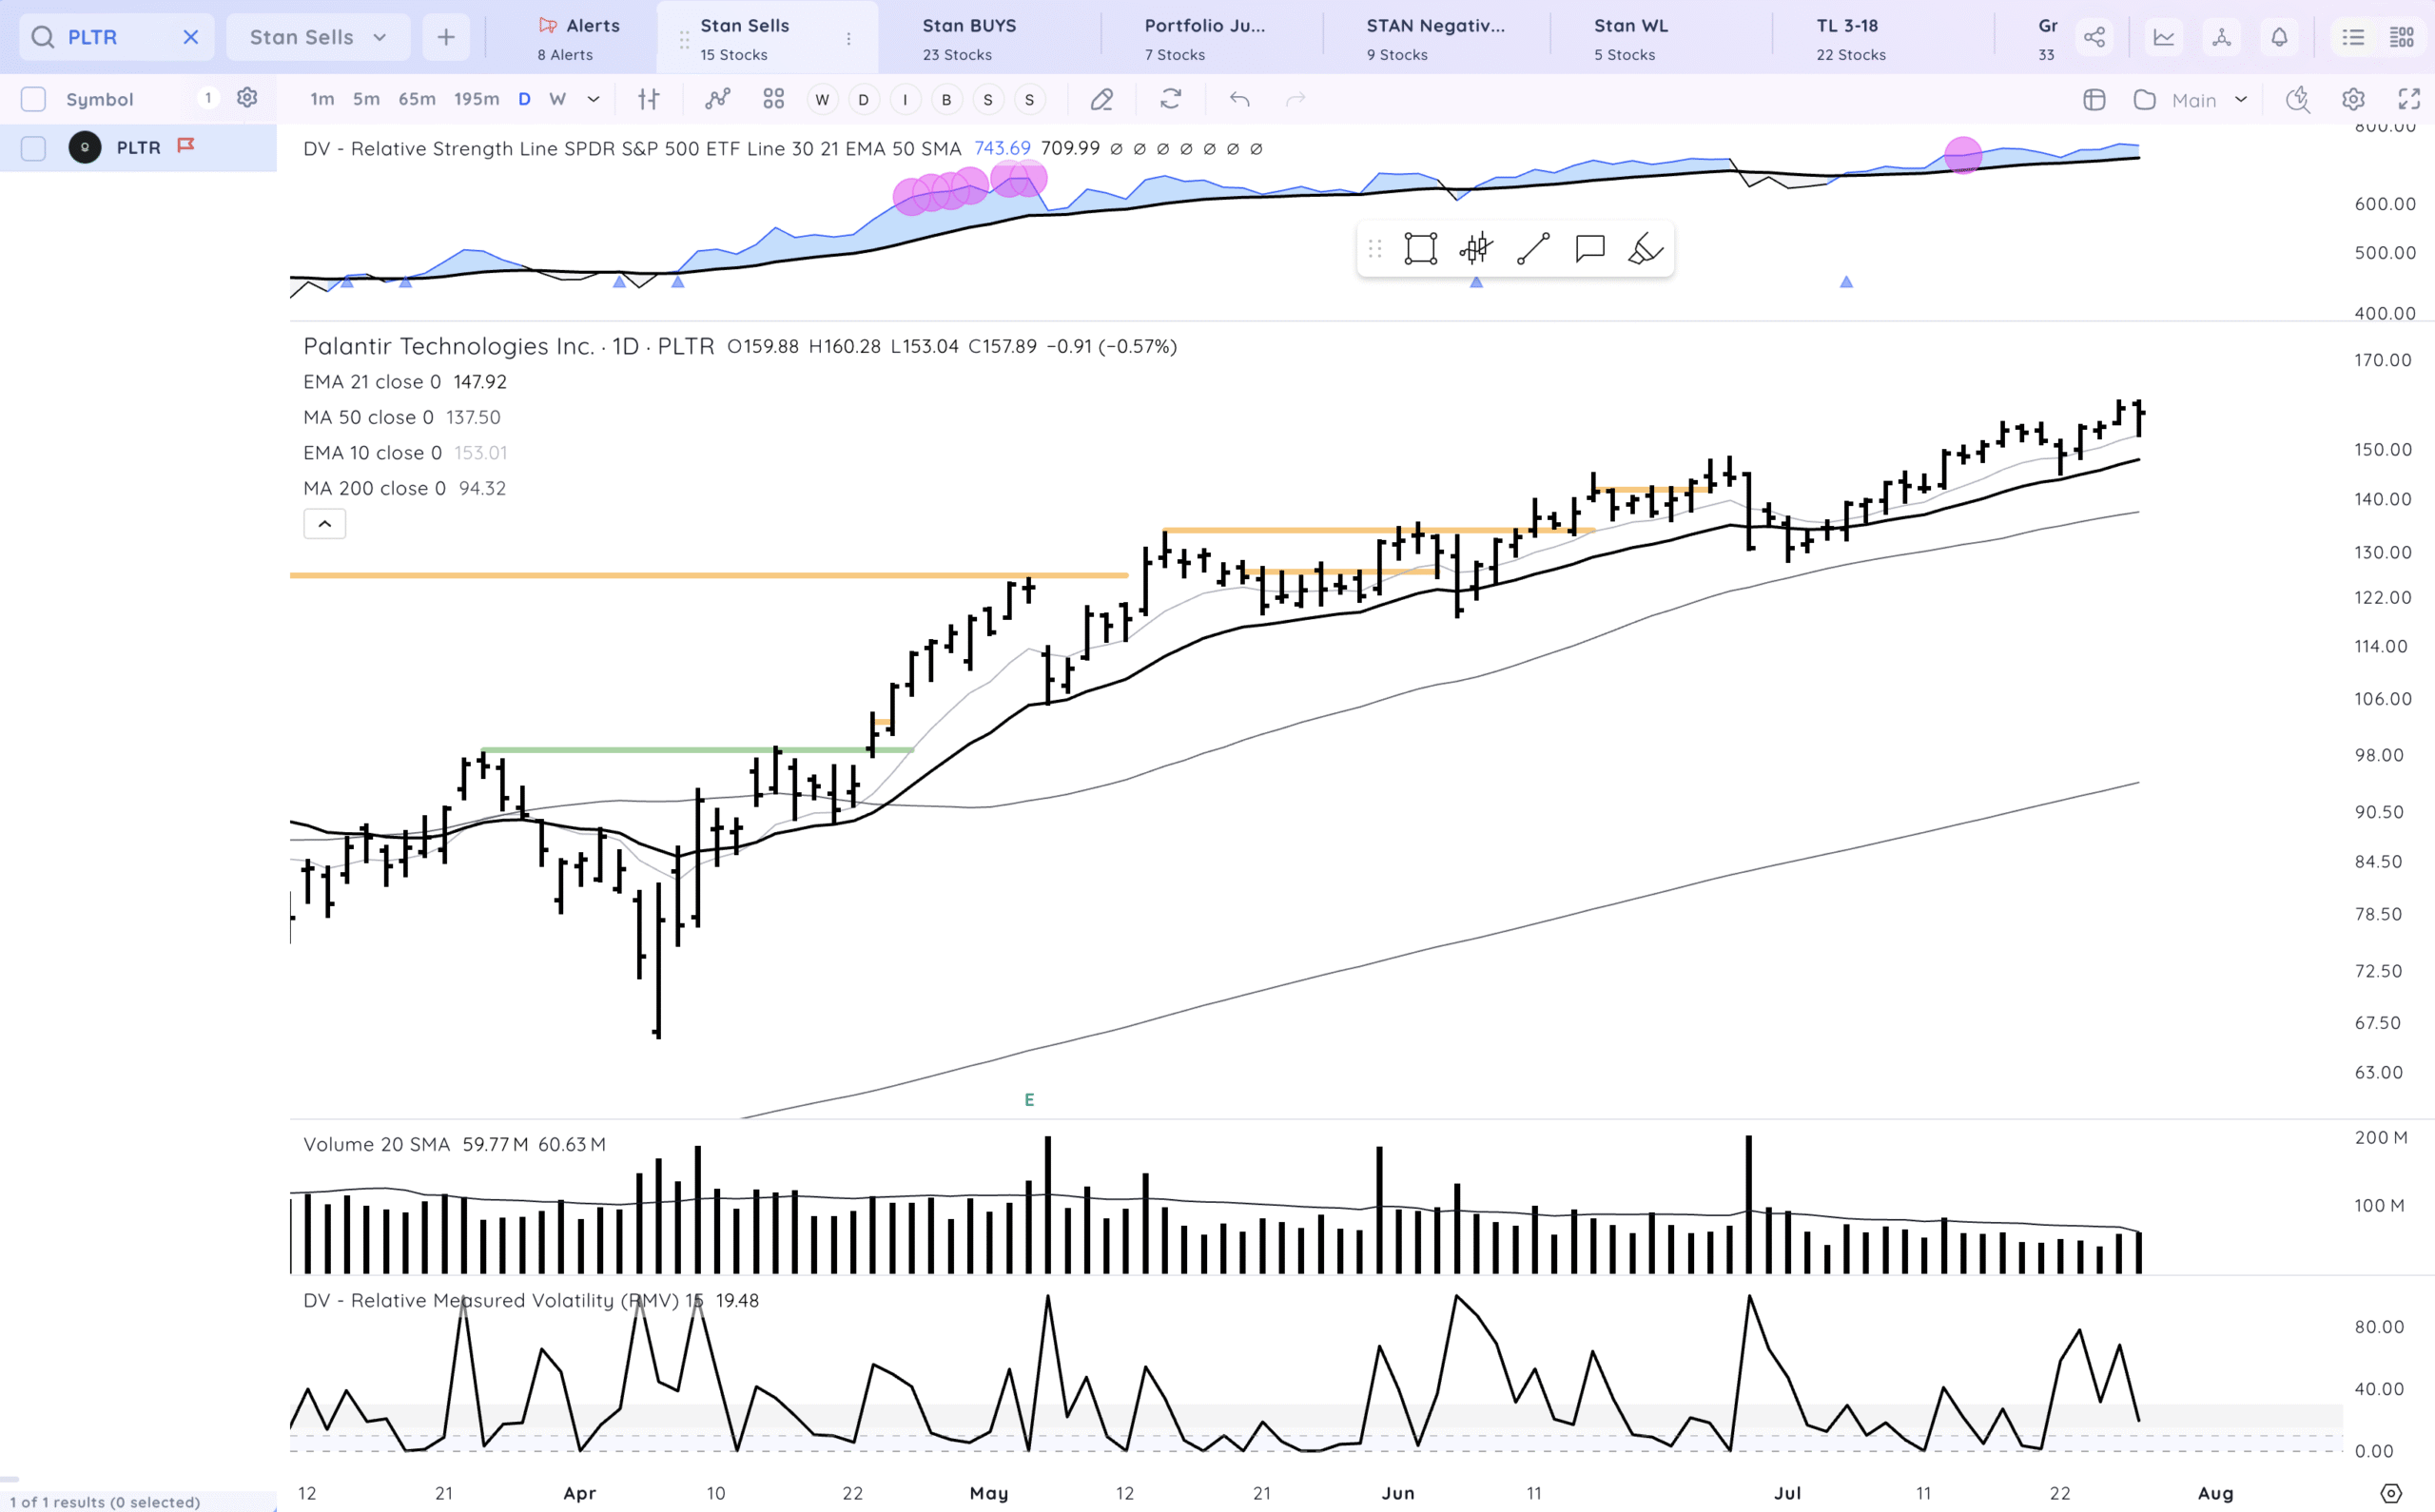This screenshot has width=2435, height=1512.
Task: Click the refresh chart icon
Action: tap(1171, 99)
